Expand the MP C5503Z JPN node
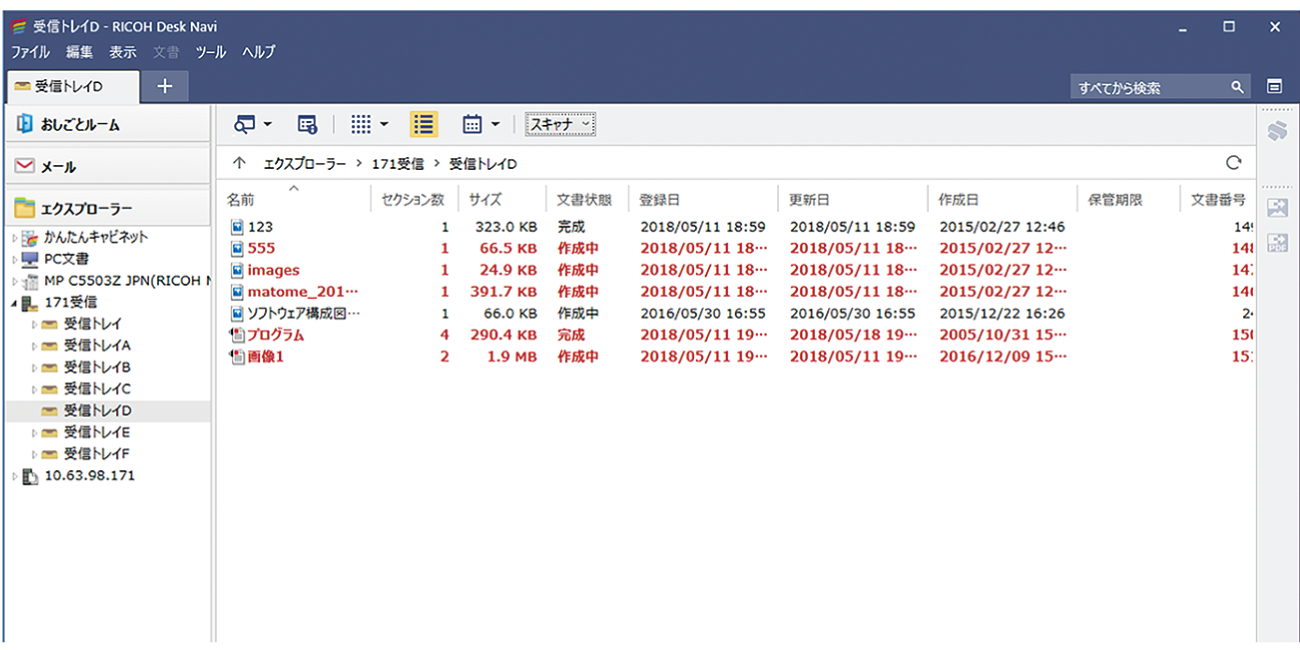This screenshot has width=1300, height=650. click(14, 281)
